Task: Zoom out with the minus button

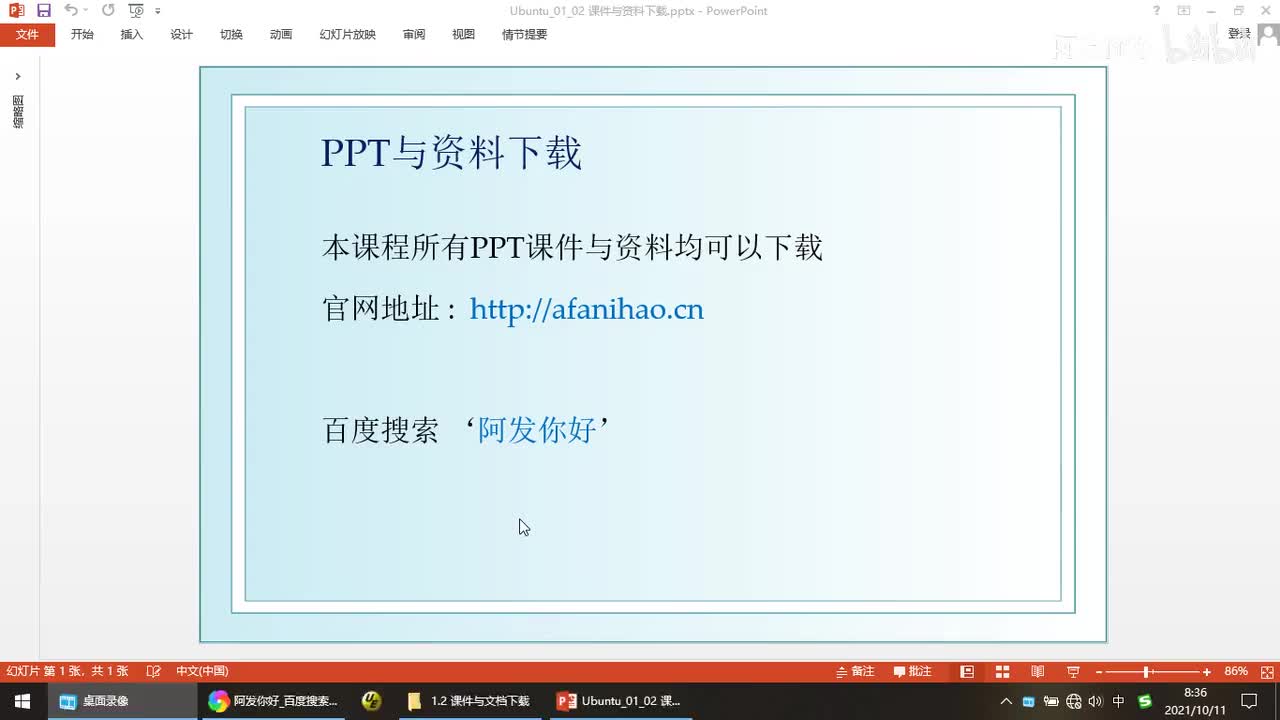Action: point(1099,671)
